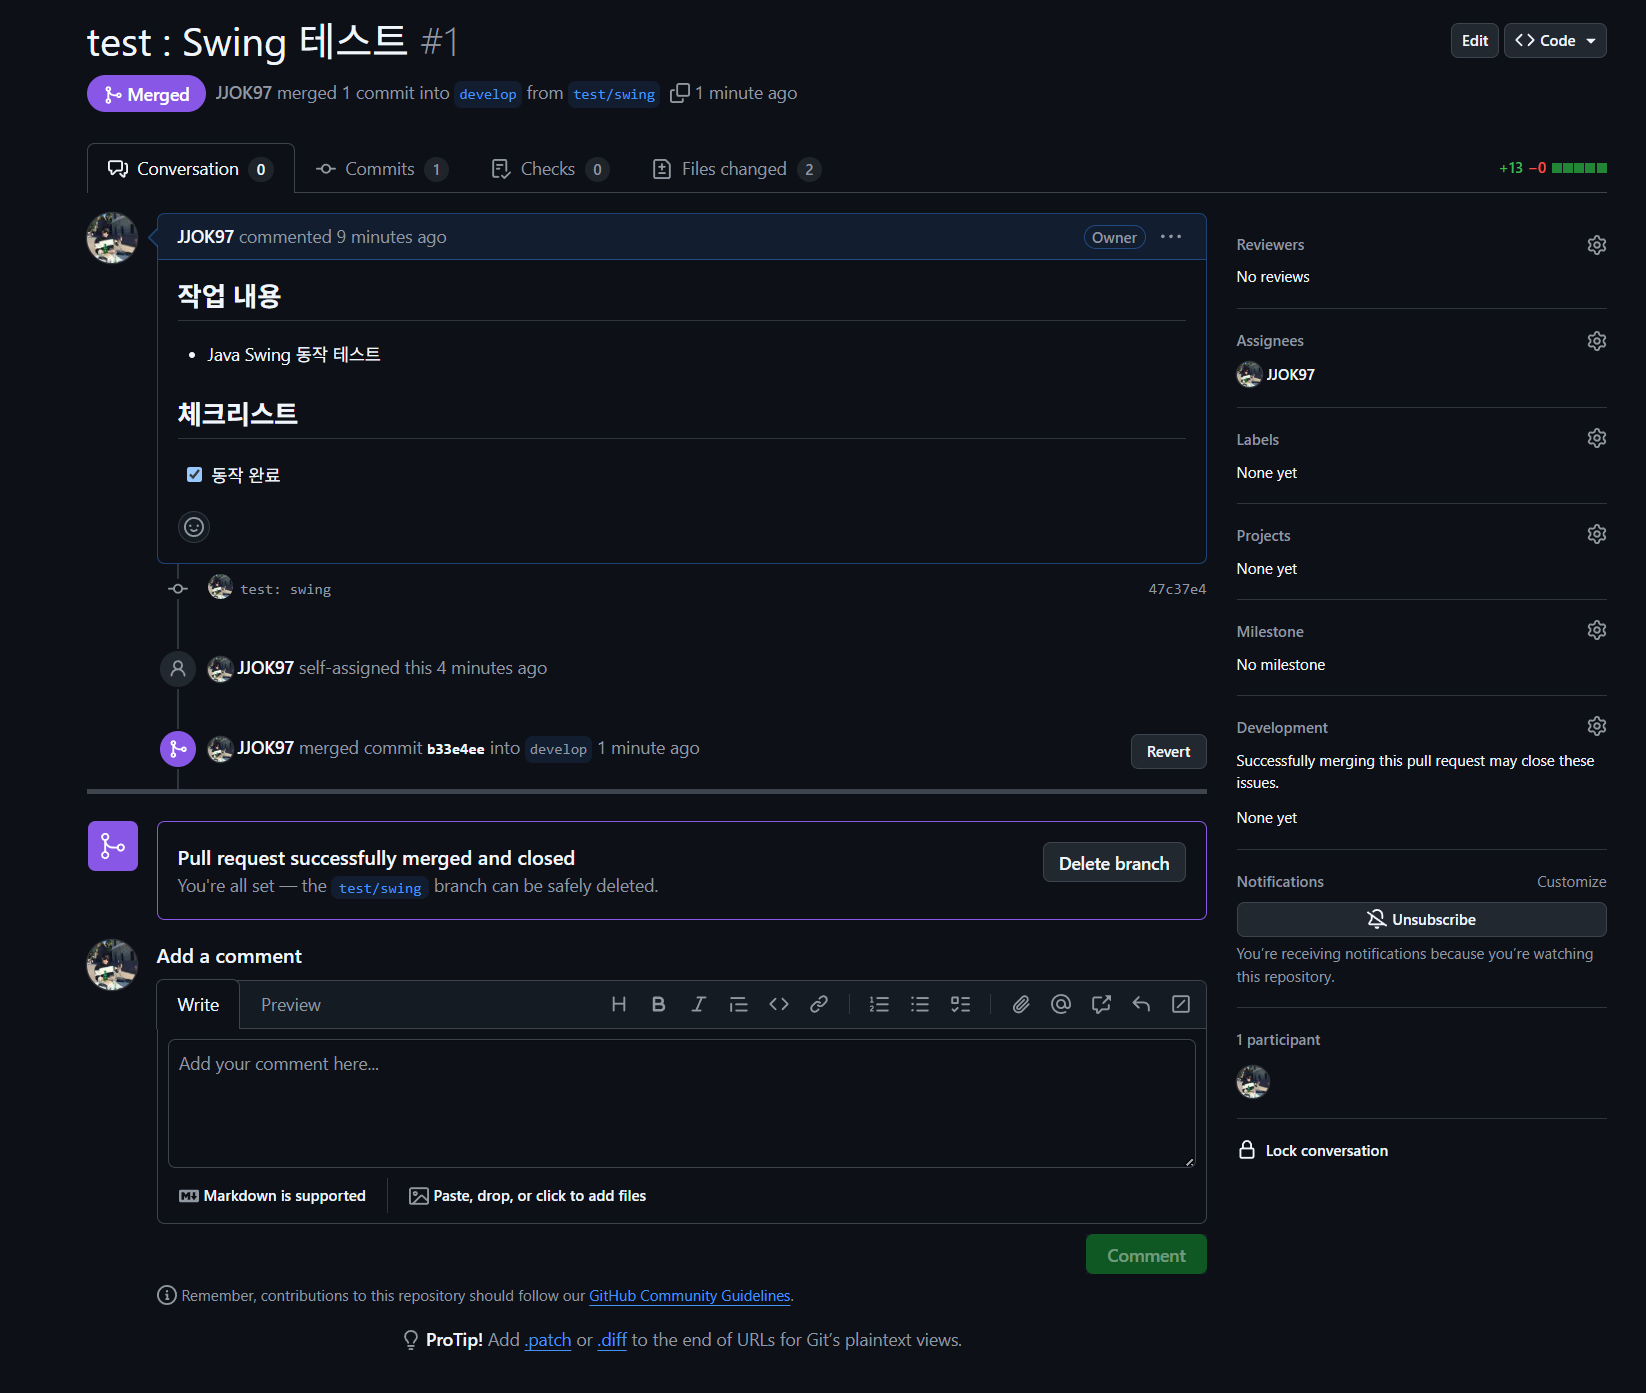Click the Customize notifications link
This screenshot has height=1393, width=1646.
(1571, 882)
